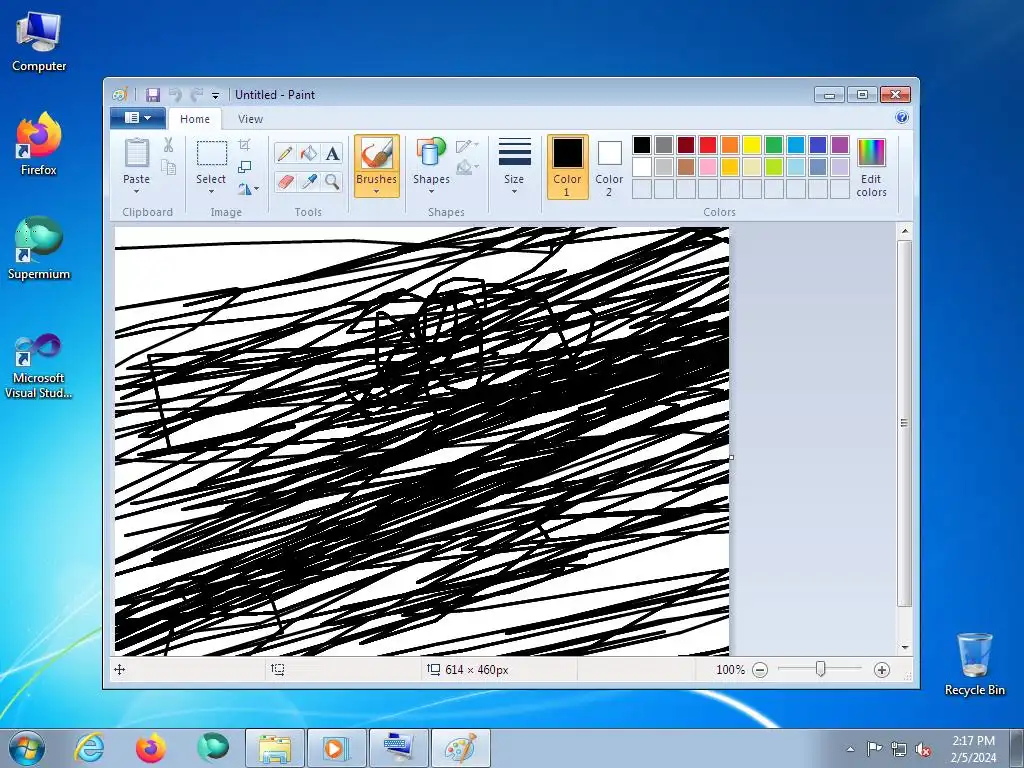The width and height of the screenshot is (1024, 768).
Task: Click the zoom out minus button
Action: (760, 670)
